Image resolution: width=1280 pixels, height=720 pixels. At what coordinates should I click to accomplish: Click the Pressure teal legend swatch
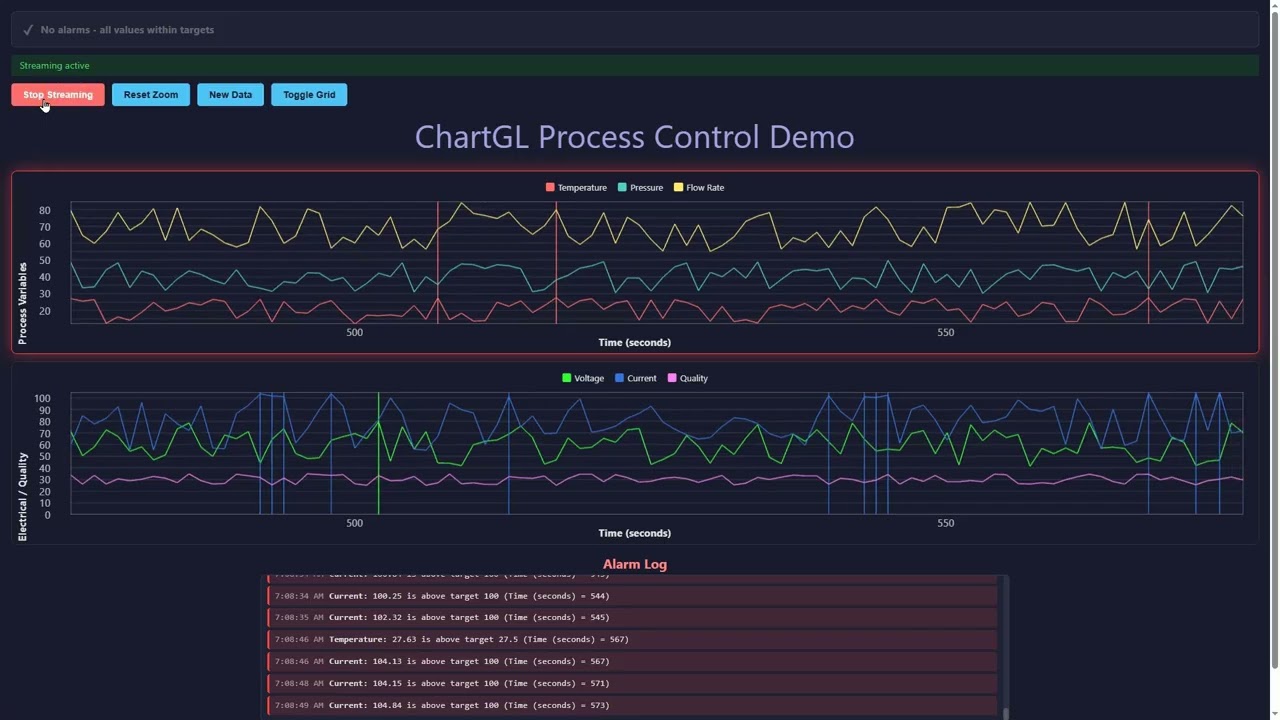[622, 188]
